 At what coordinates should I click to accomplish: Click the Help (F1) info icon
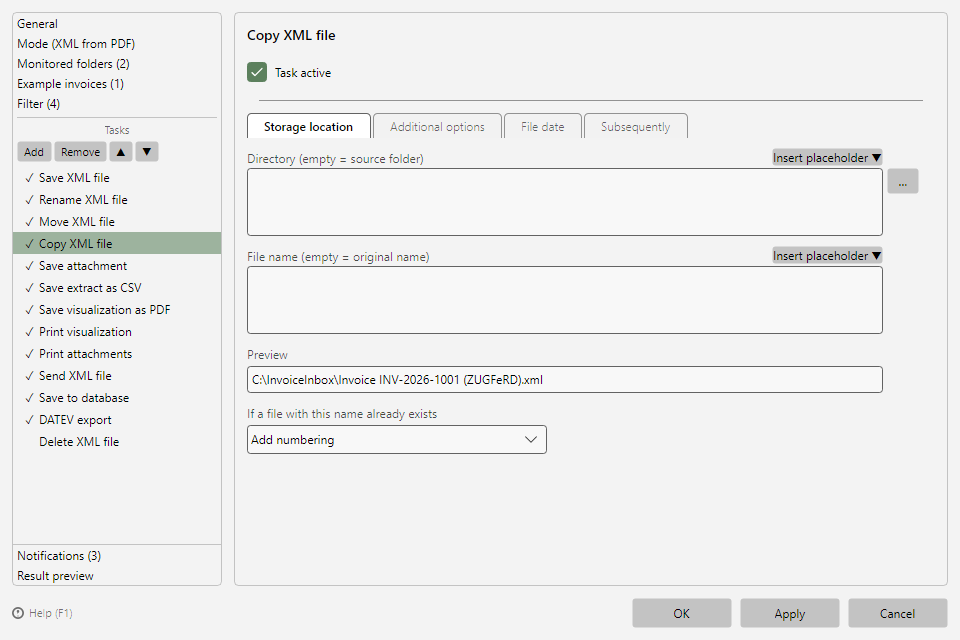pyautogui.click(x=18, y=613)
